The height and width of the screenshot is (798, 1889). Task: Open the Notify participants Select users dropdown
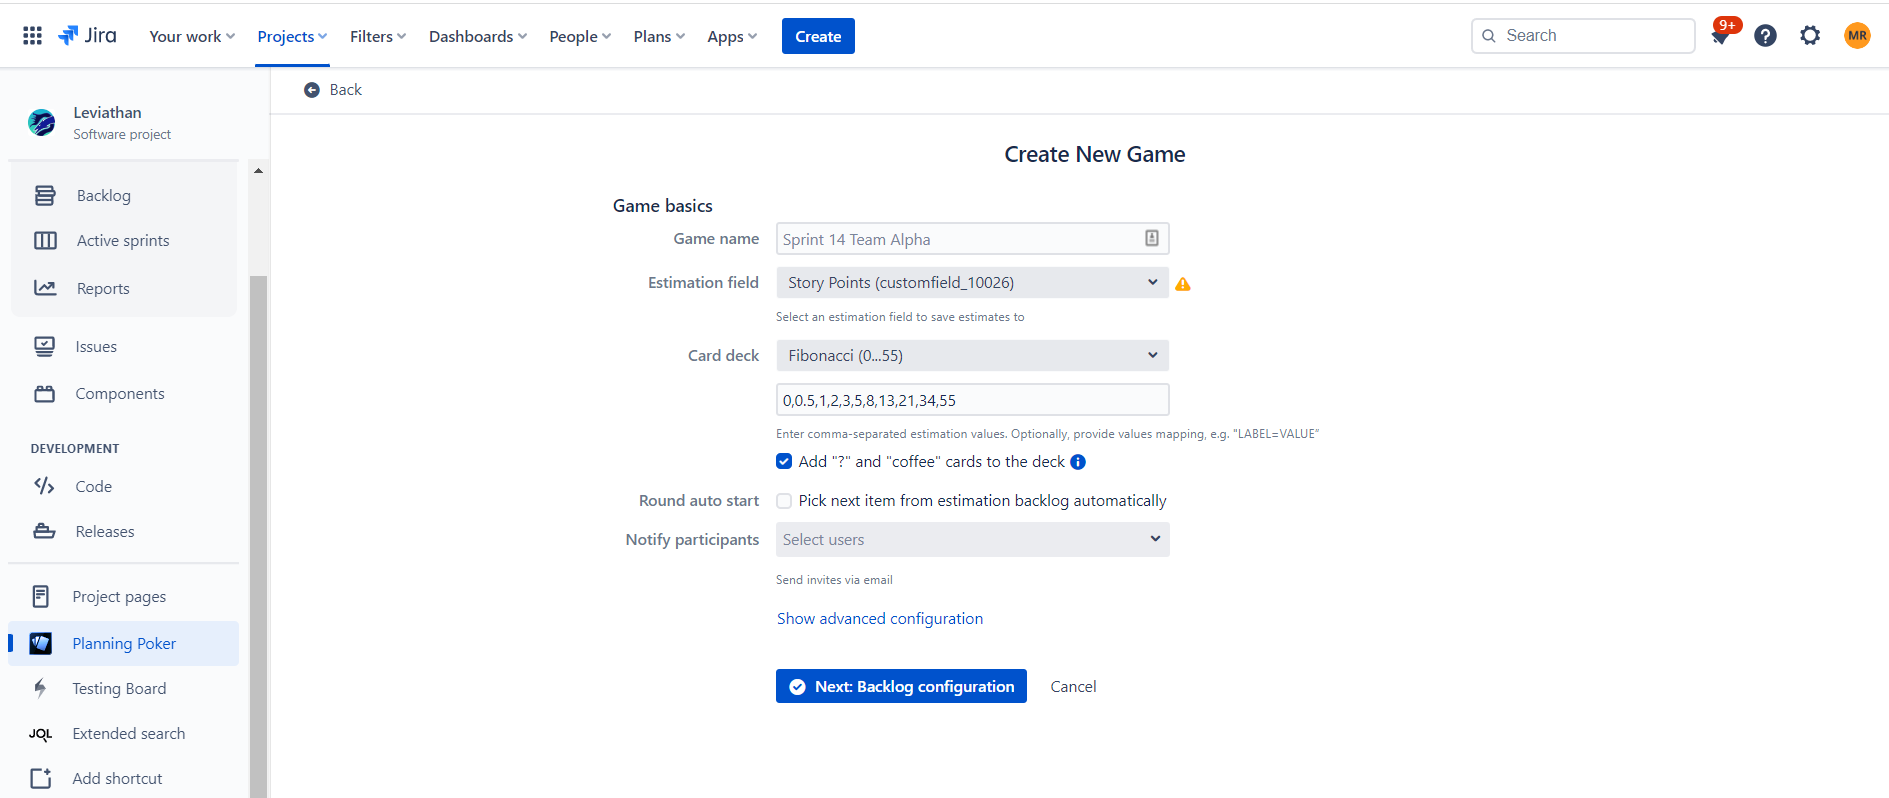[973, 539]
